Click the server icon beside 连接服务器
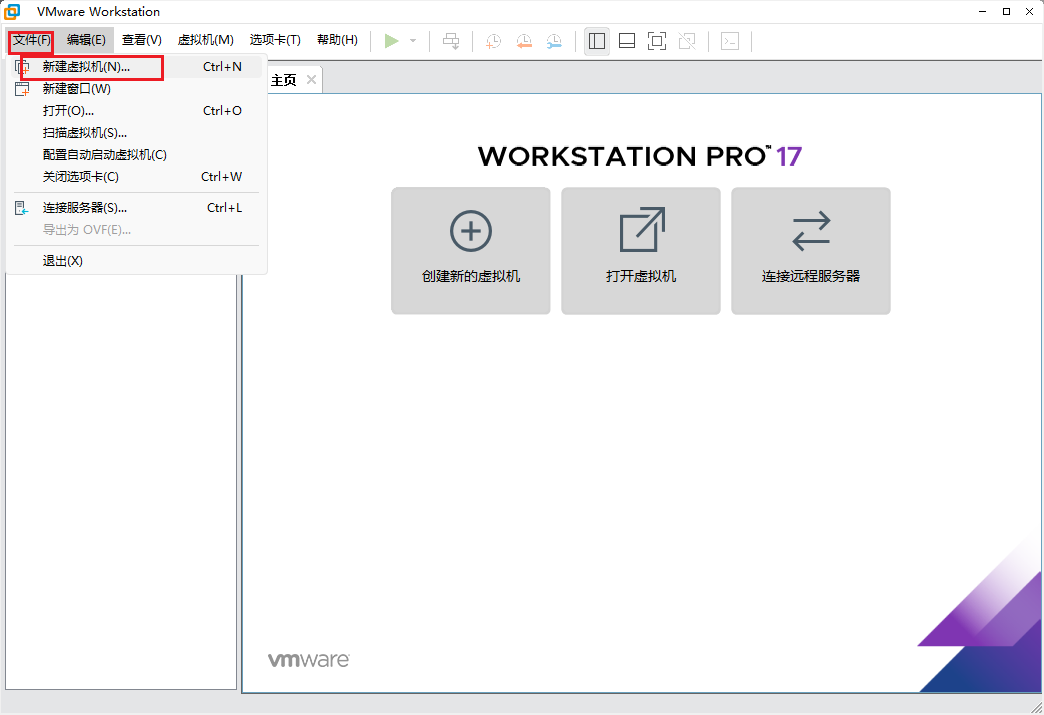This screenshot has height=715, width=1044. click(x=22, y=208)
